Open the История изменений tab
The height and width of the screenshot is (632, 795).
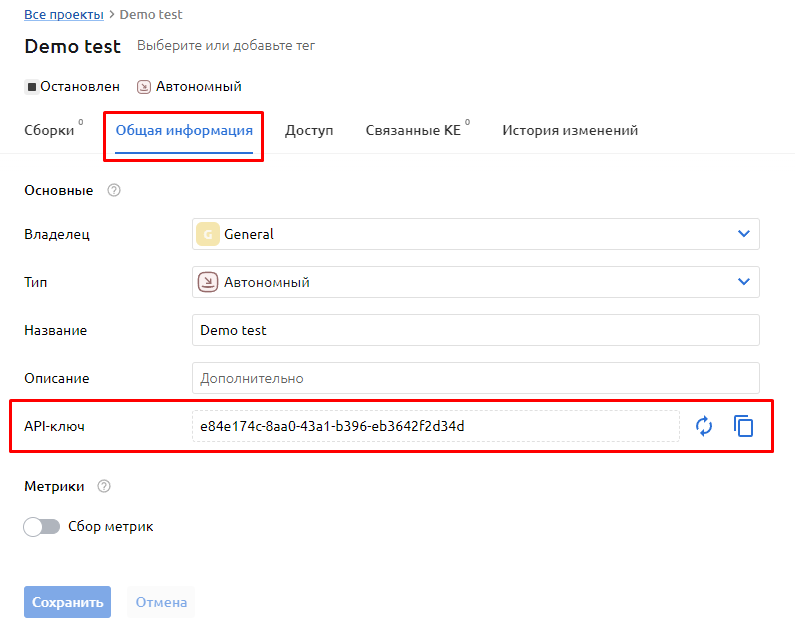click(x=570, y=130)
